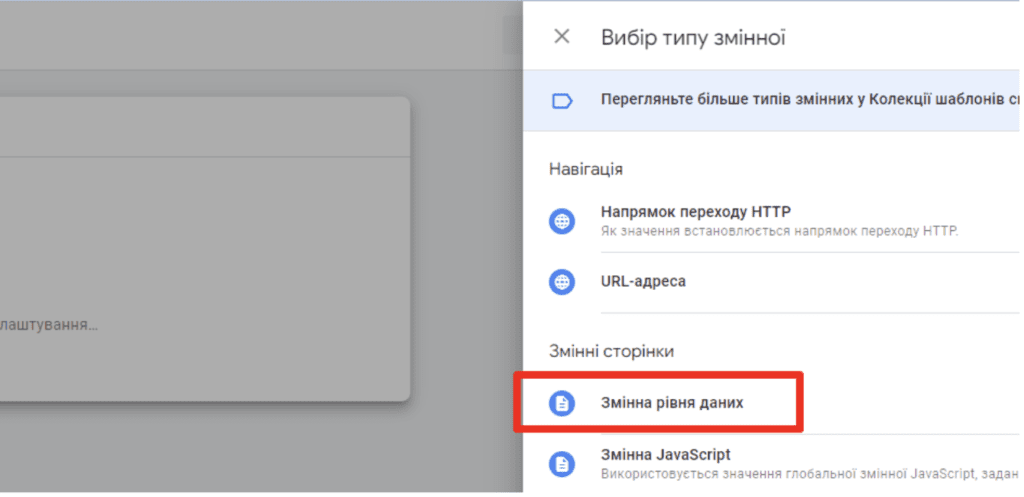Click the header area of the dimmed card
The height and width of the screenshot is (497, 1024).
[204, 127]
